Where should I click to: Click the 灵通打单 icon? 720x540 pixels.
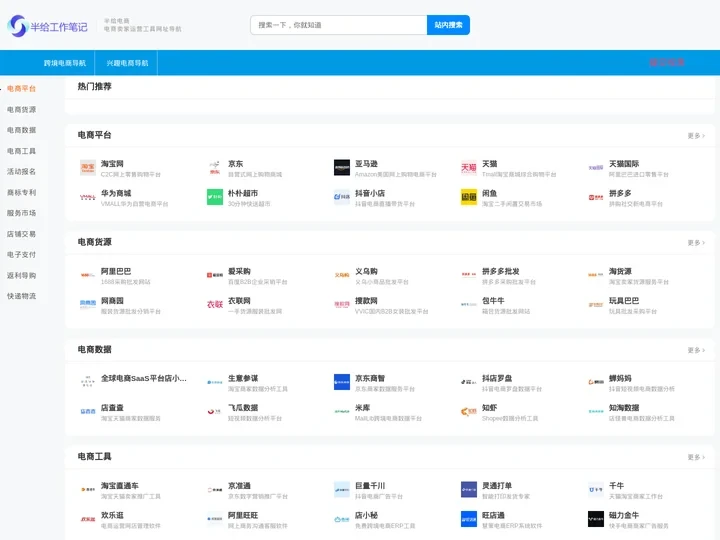469,490
